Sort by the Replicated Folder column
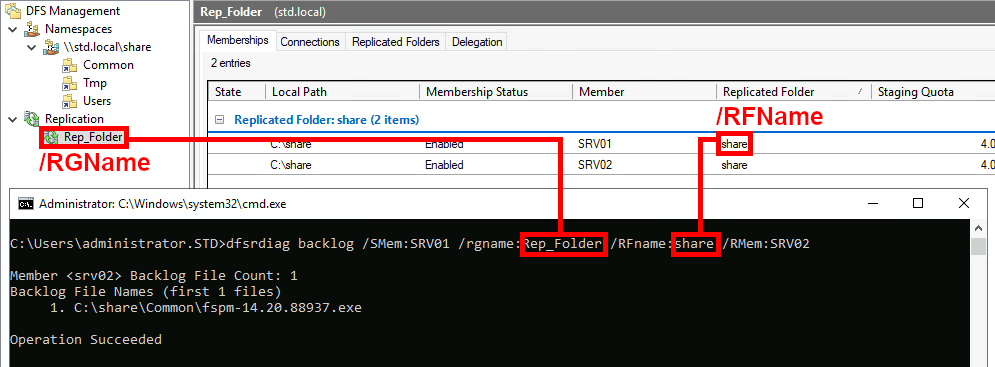995x367 pixels. click(x=793, y=92)
